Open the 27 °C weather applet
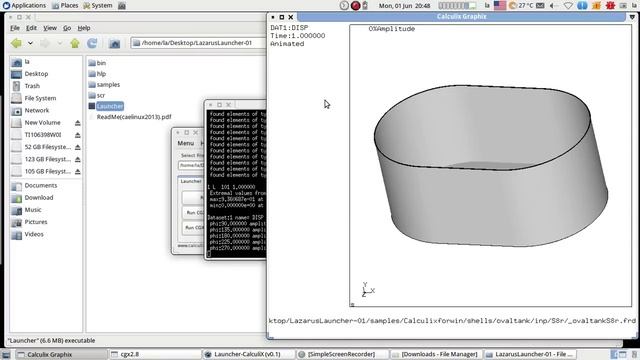 pos(521,6)
